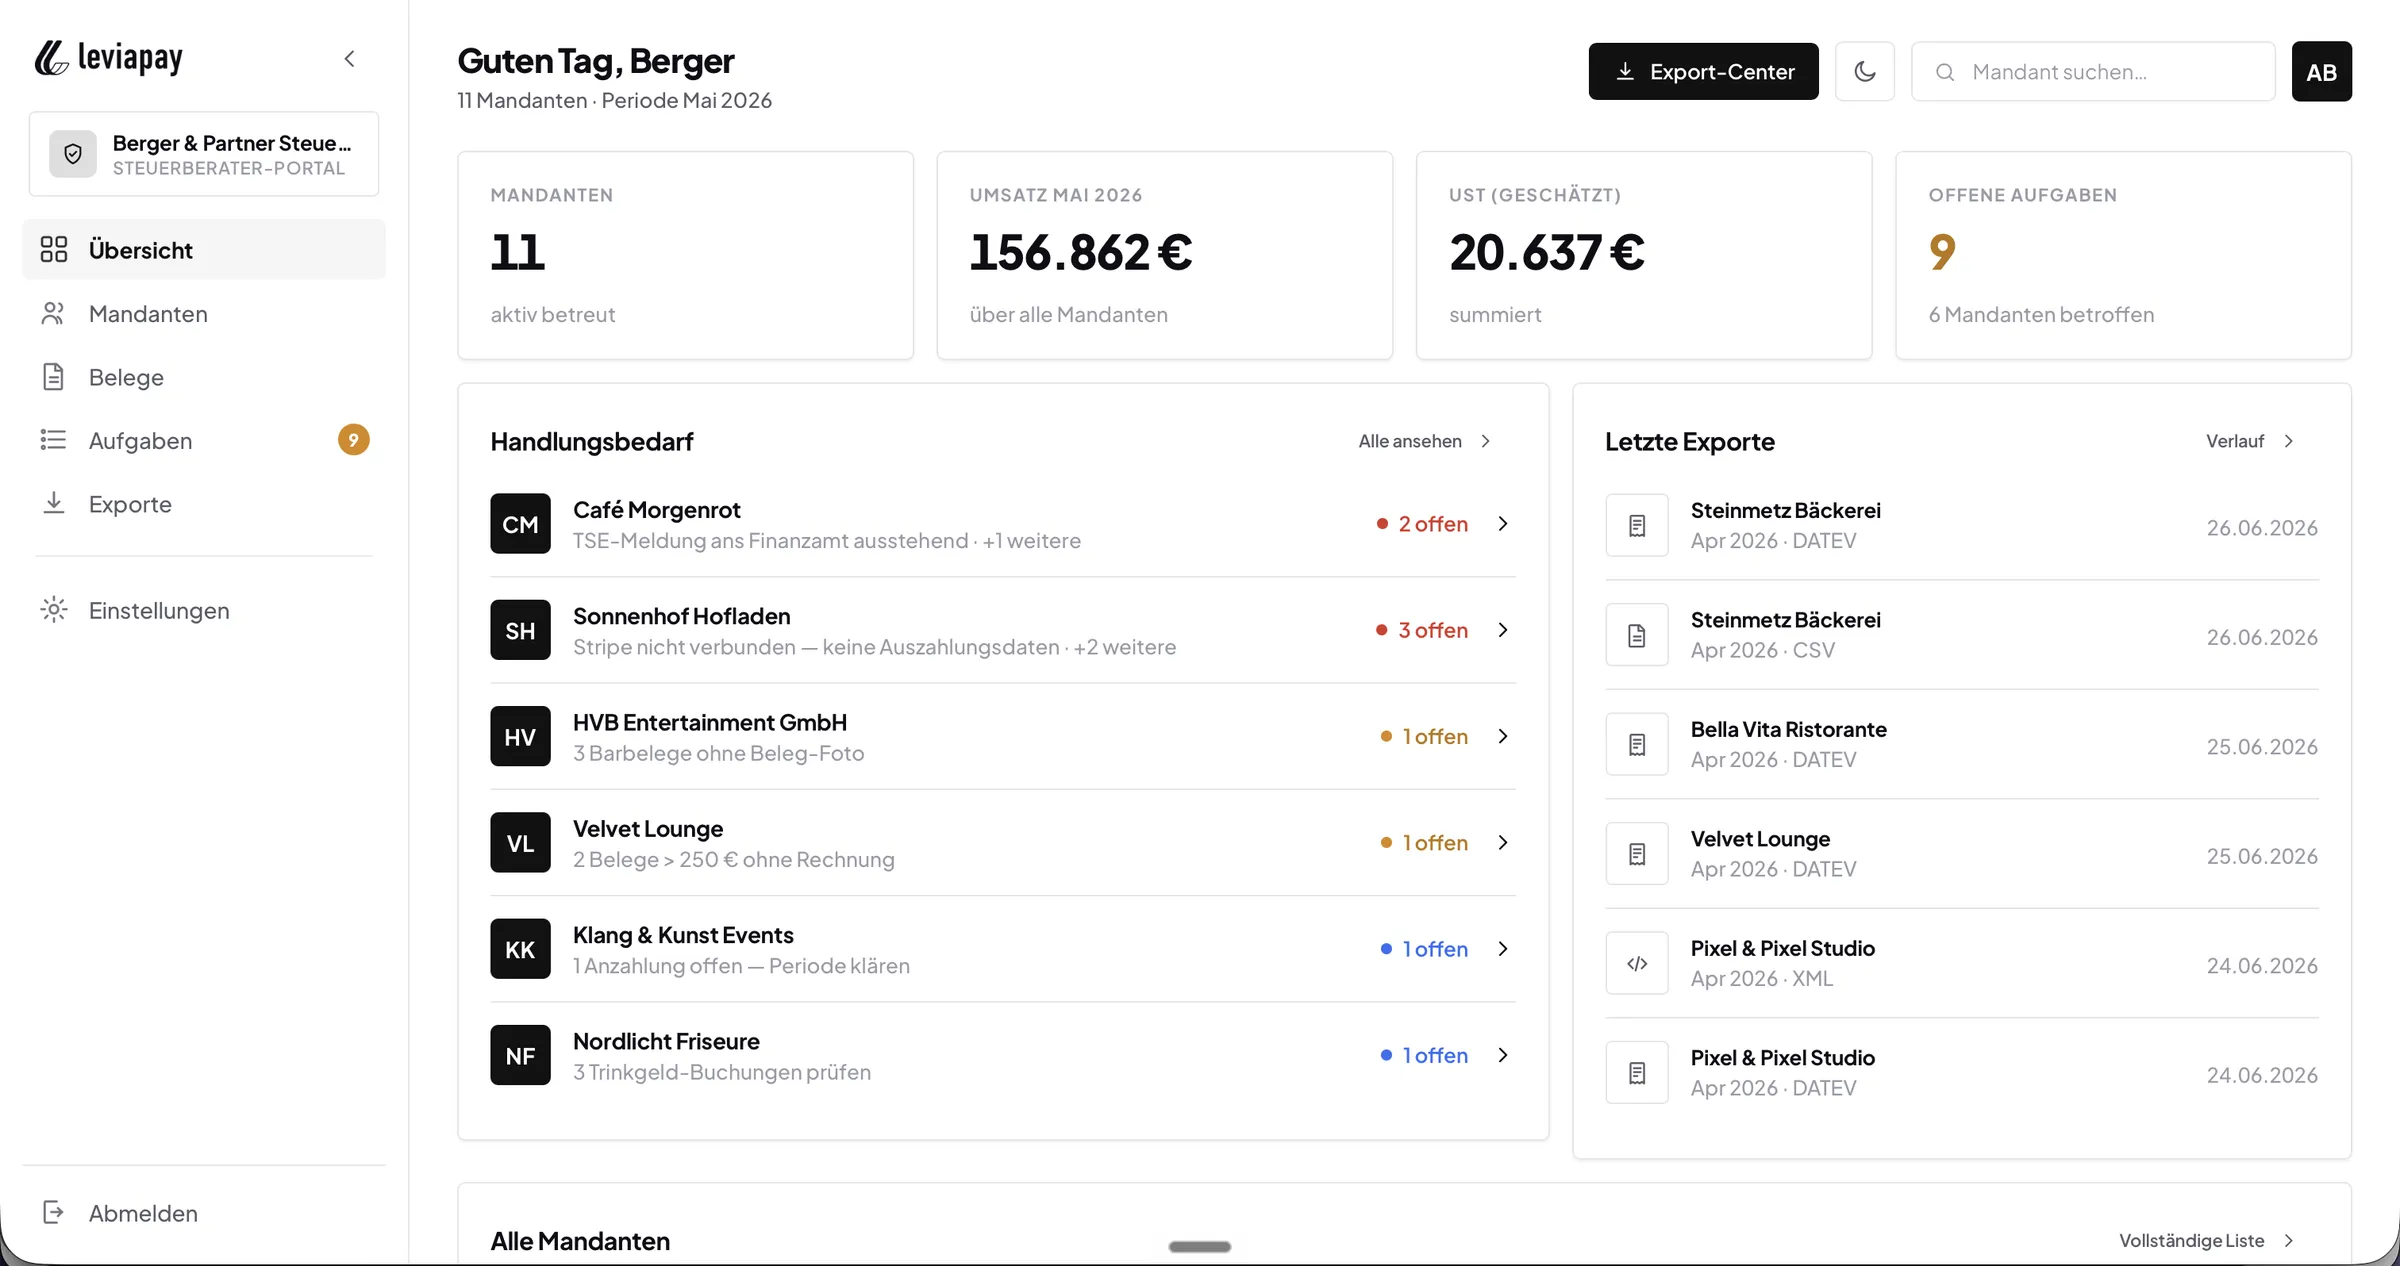Click file icon of Pixel & Pixel DATEV export
This screenshot has width=2400, height=1266.
(x=1637, y=1073)
